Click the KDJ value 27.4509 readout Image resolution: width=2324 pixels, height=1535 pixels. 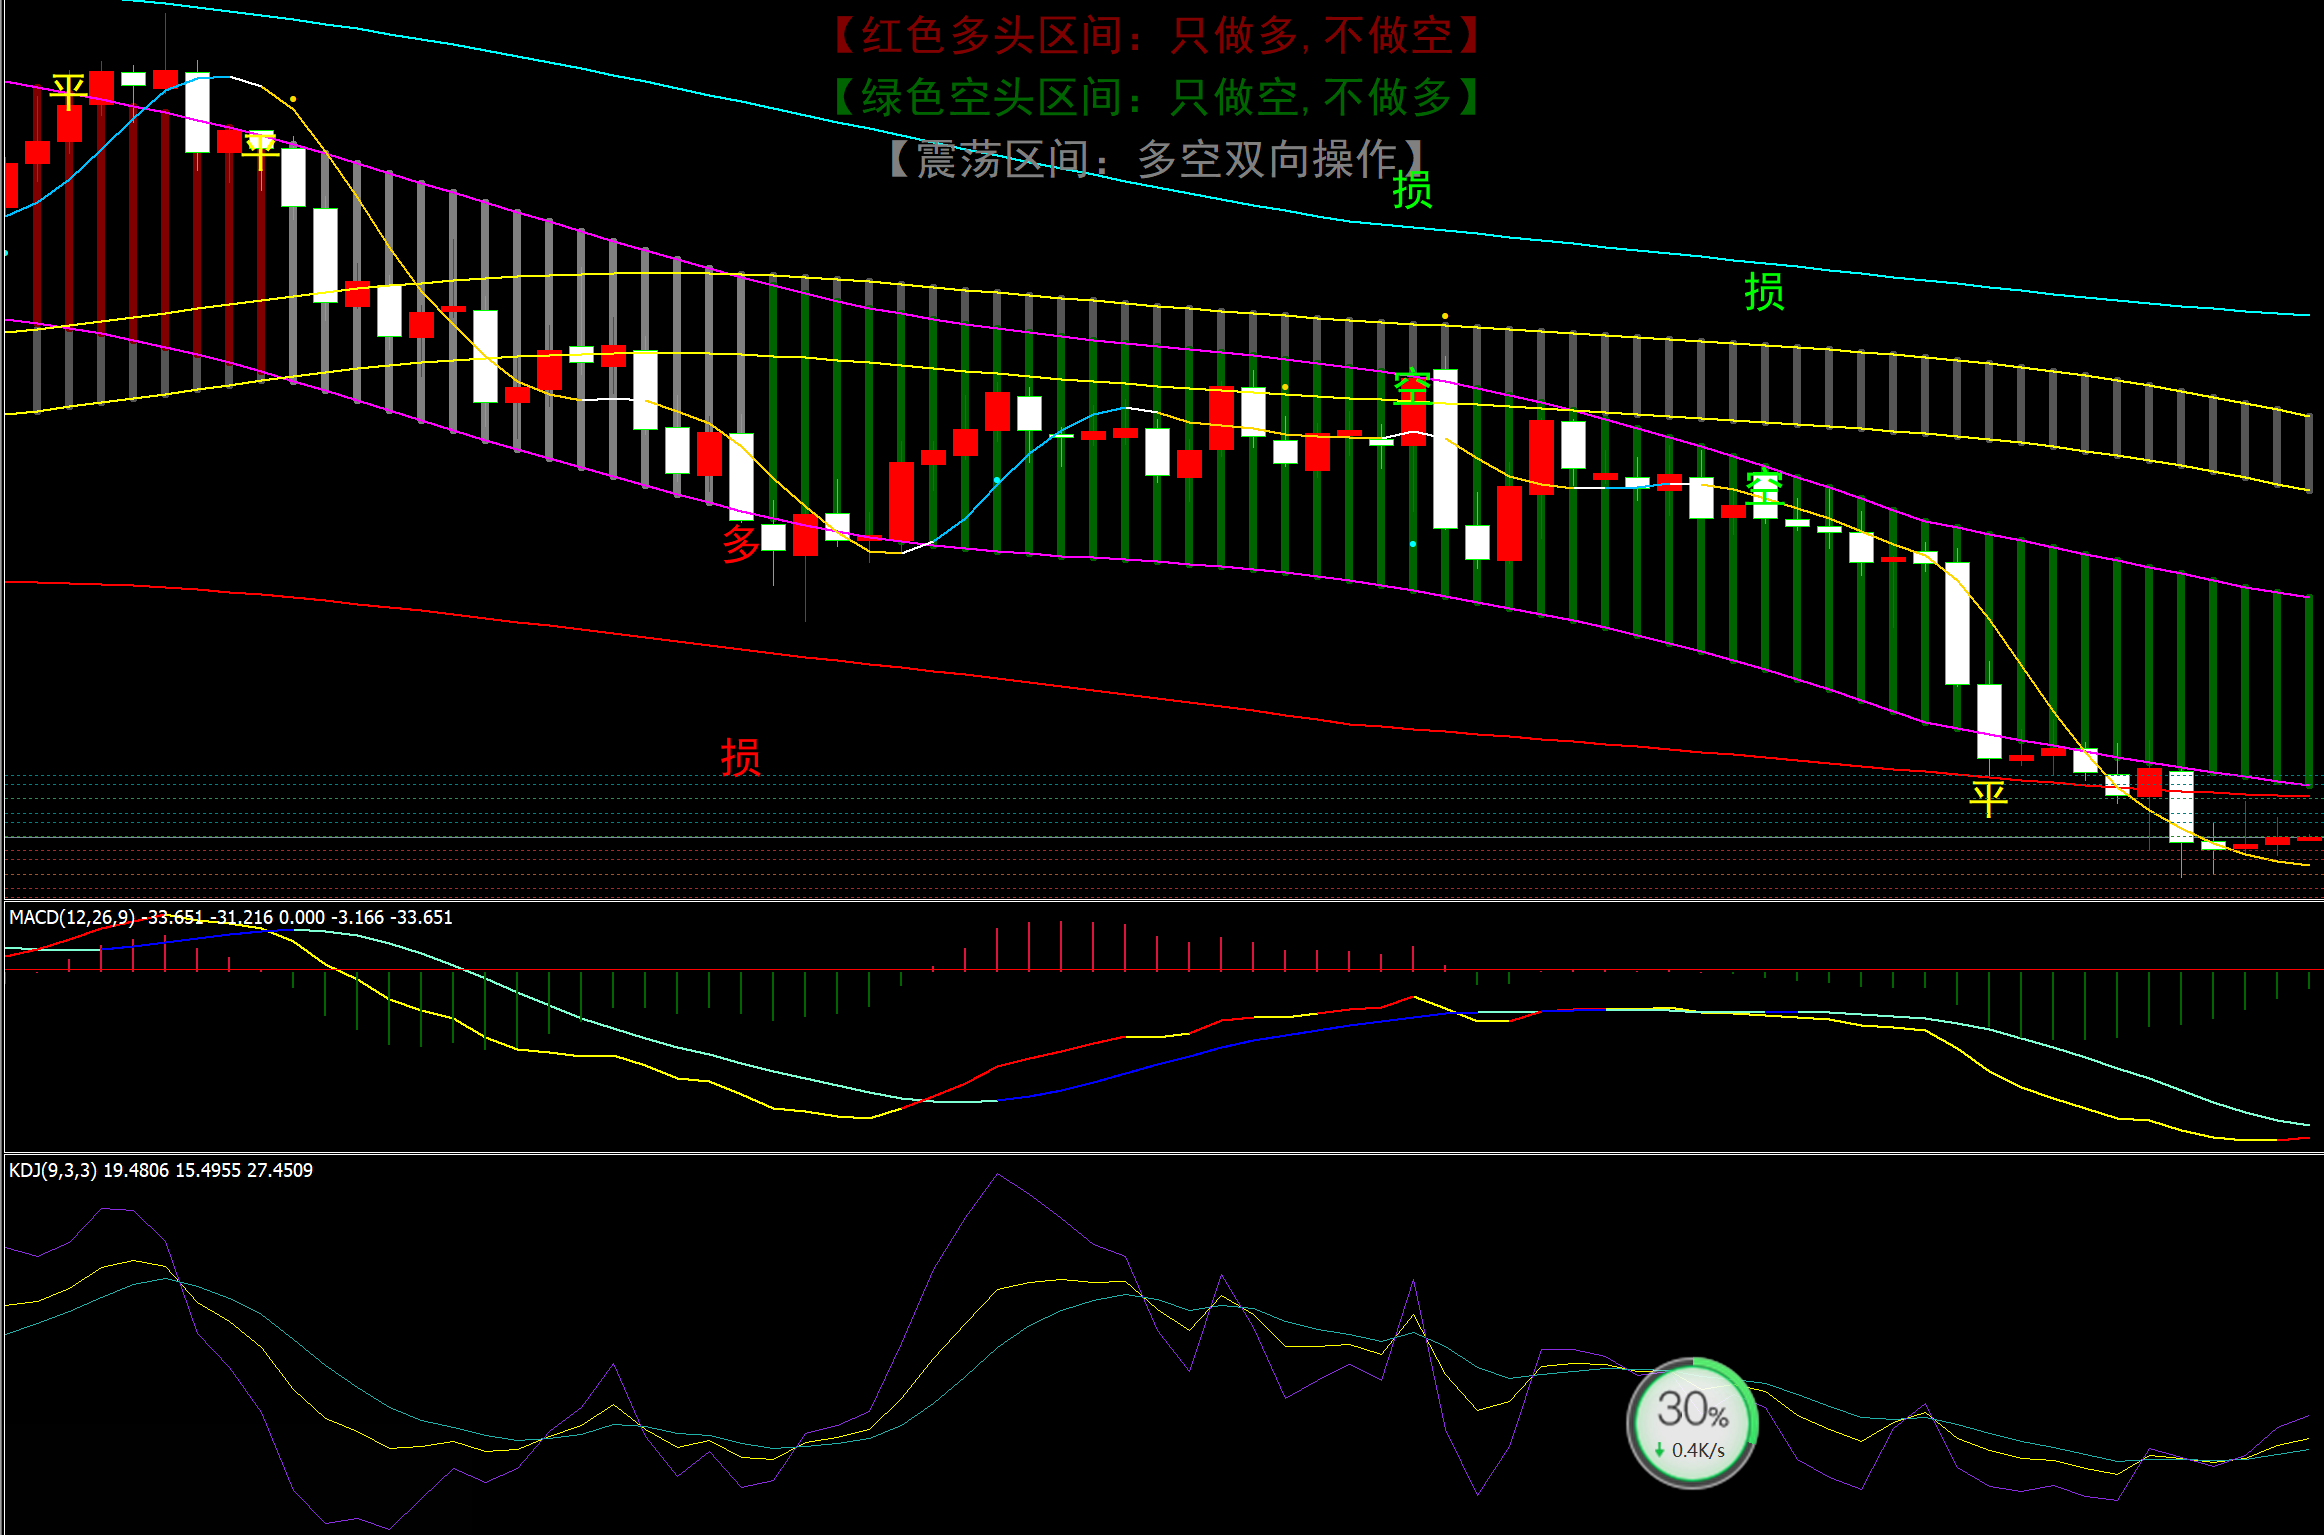point(279,1170)
